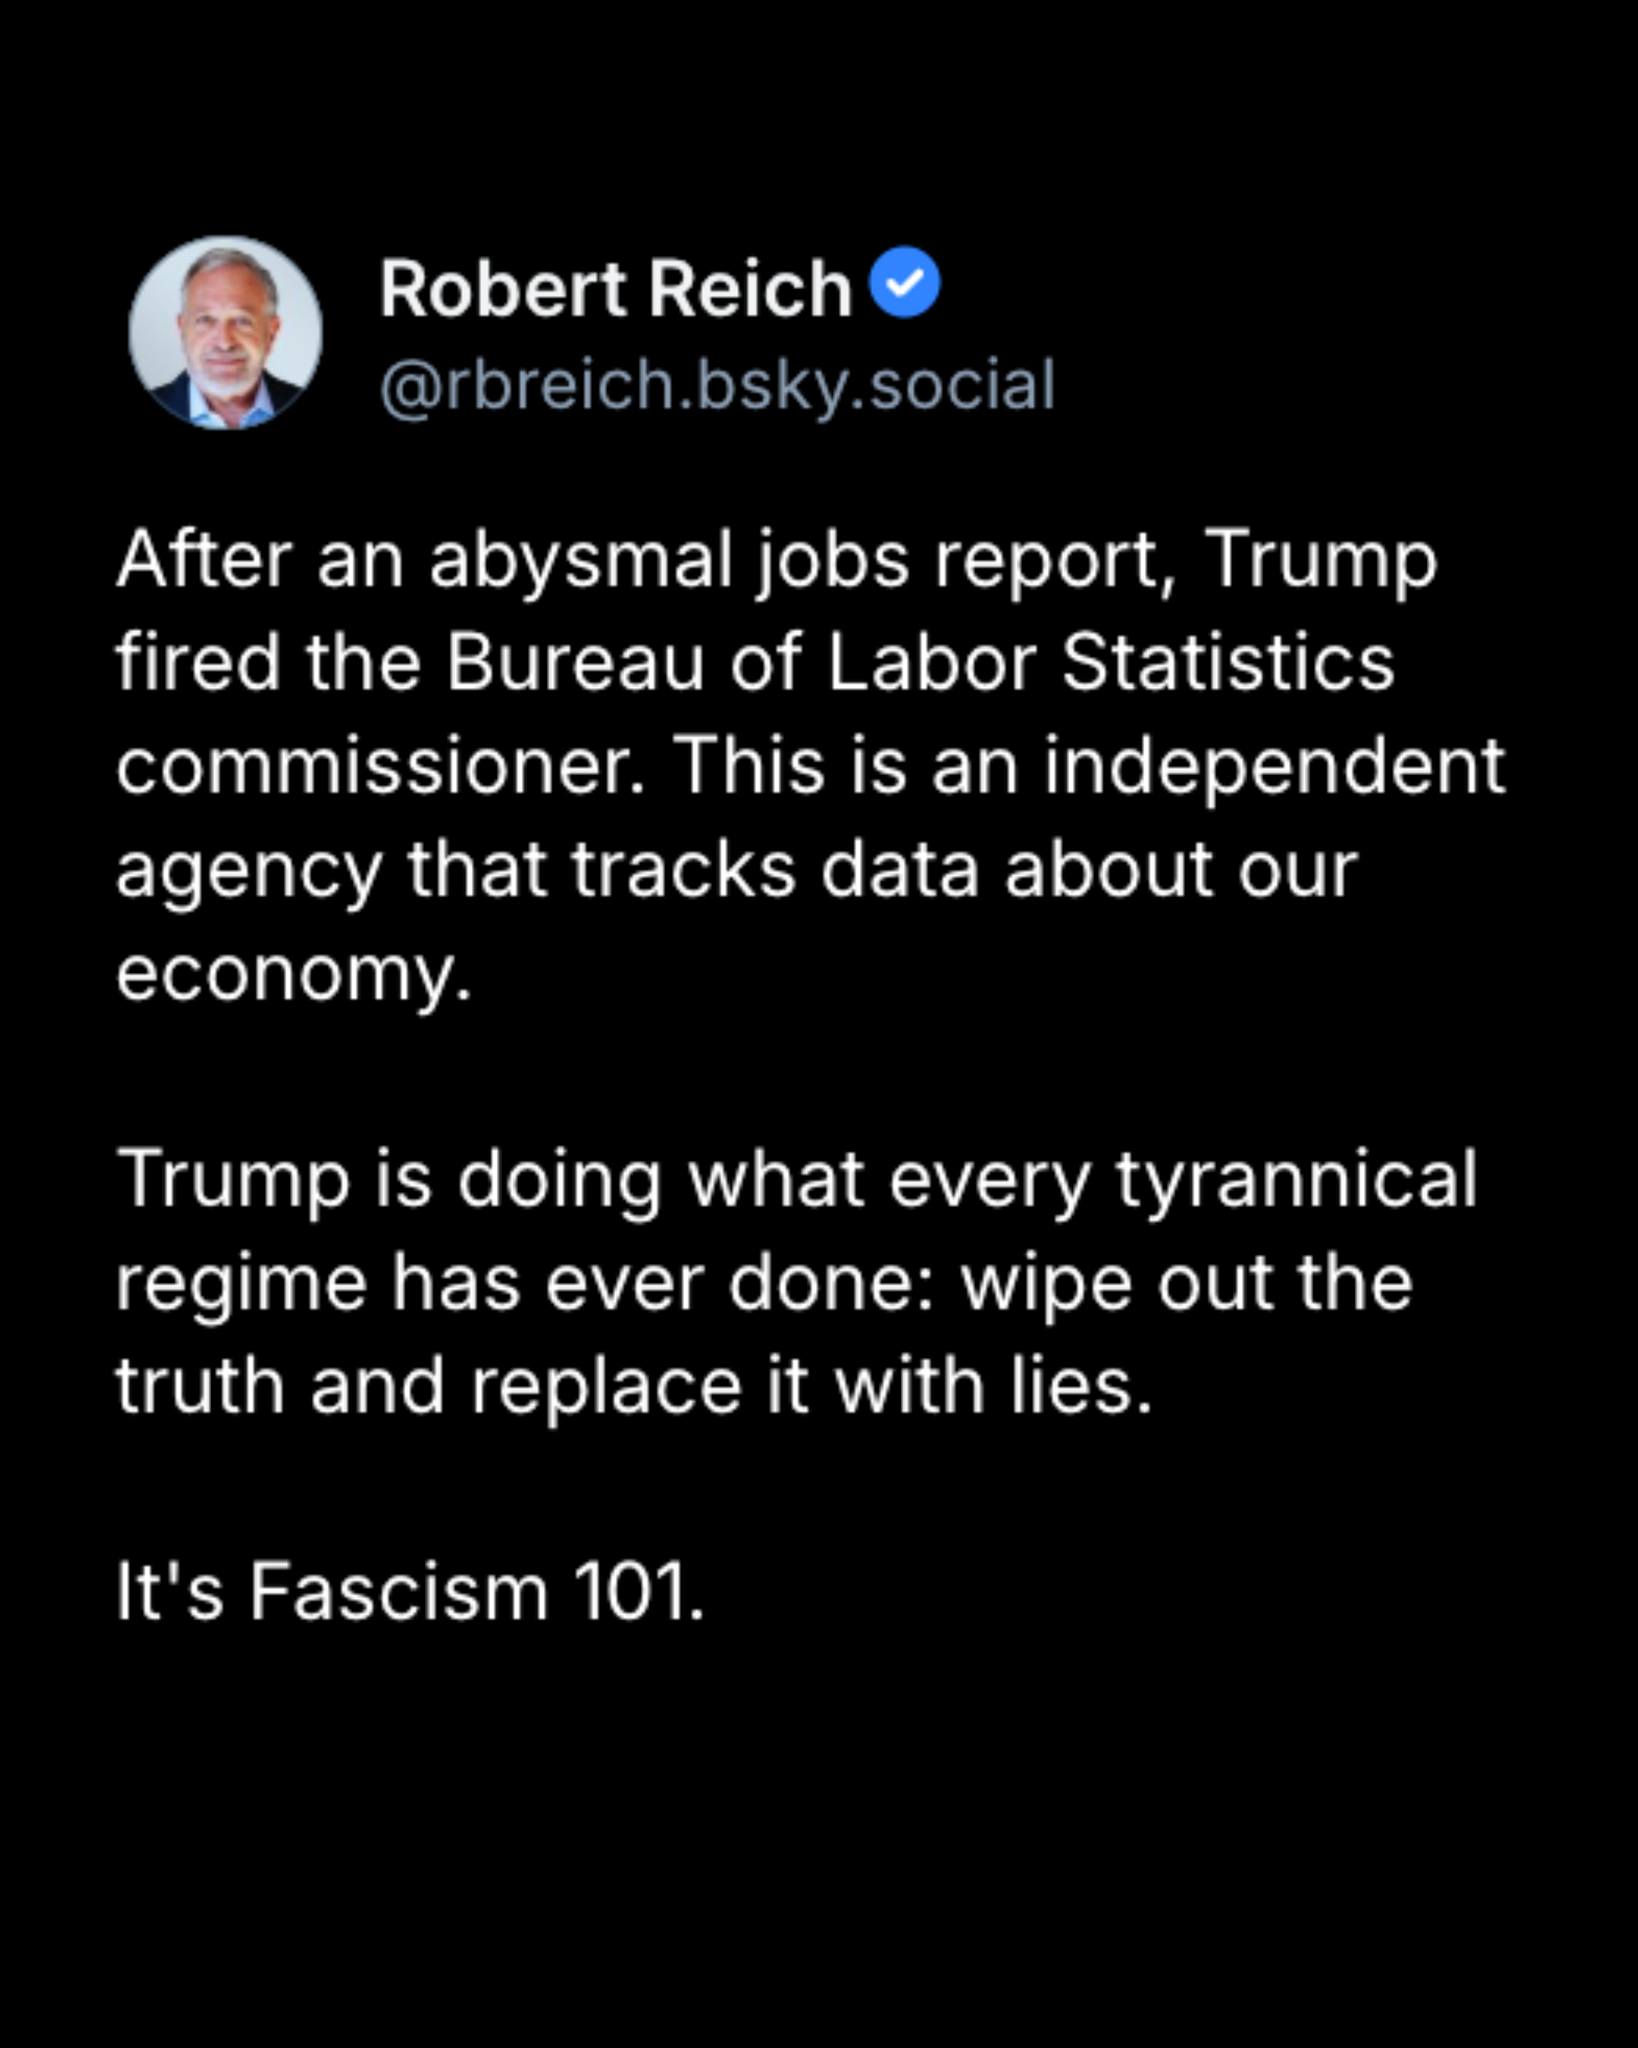Click the phrase 'Bureau of Labor Statistics'

(x=920, y=663)
